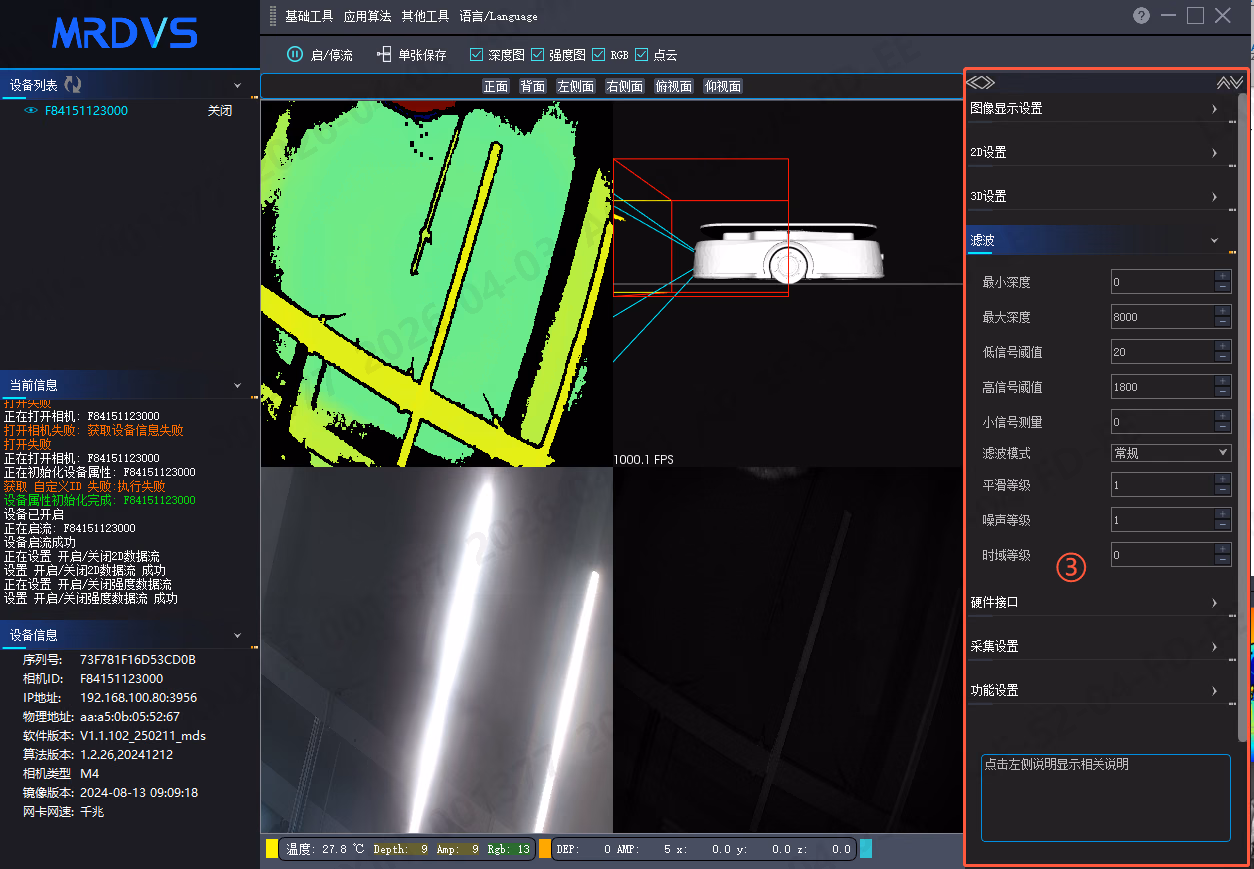Open the 其他工具 menu
The width and height of the screenshot is (1254, 869).
[425, 16]
